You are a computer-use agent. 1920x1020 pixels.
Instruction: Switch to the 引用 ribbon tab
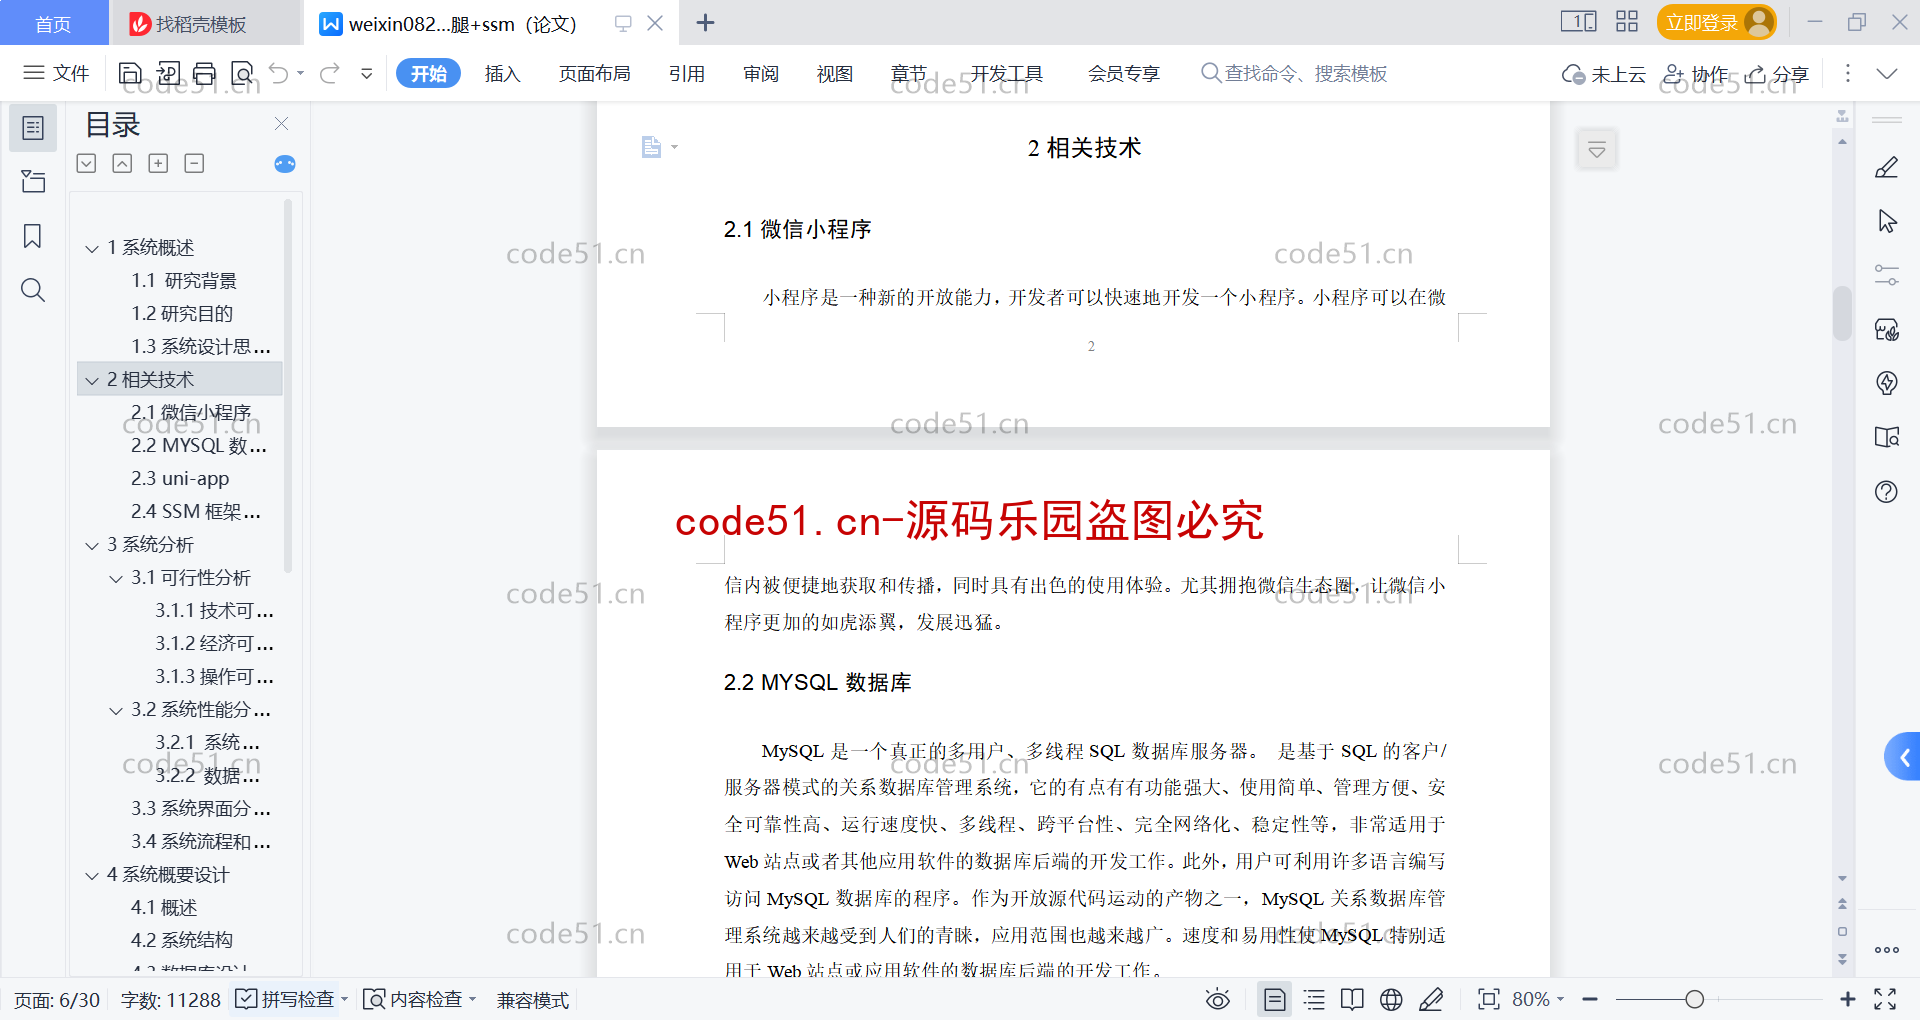(687, 73)
